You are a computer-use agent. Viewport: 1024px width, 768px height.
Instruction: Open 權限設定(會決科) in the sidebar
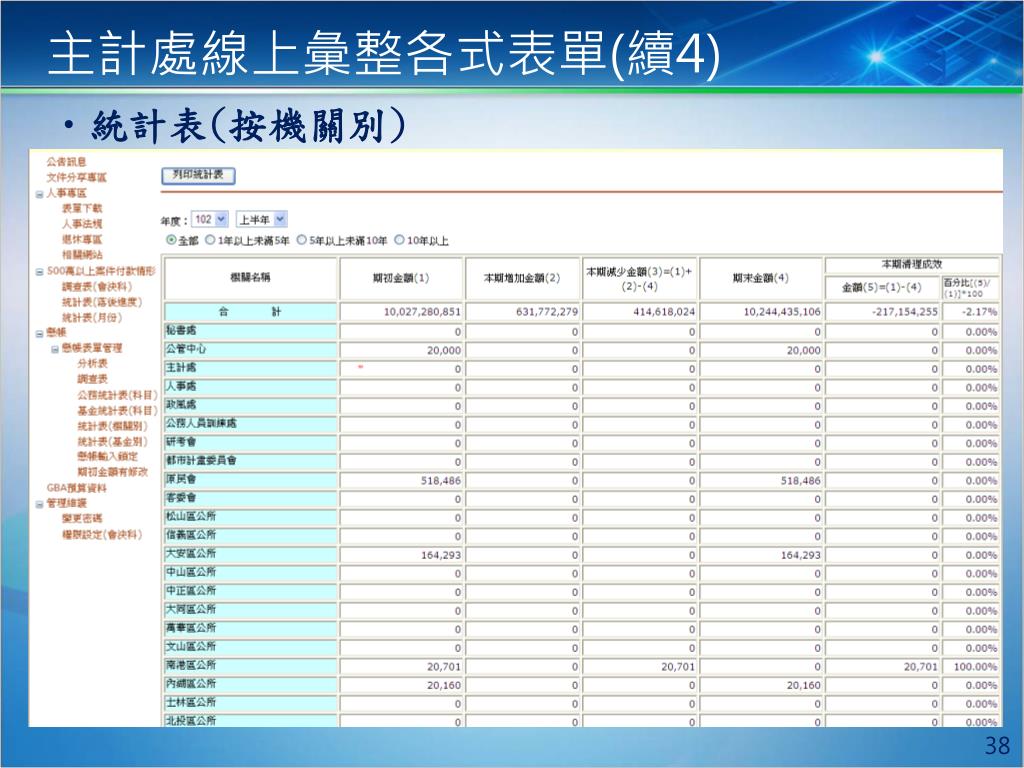tap(102, 534)
